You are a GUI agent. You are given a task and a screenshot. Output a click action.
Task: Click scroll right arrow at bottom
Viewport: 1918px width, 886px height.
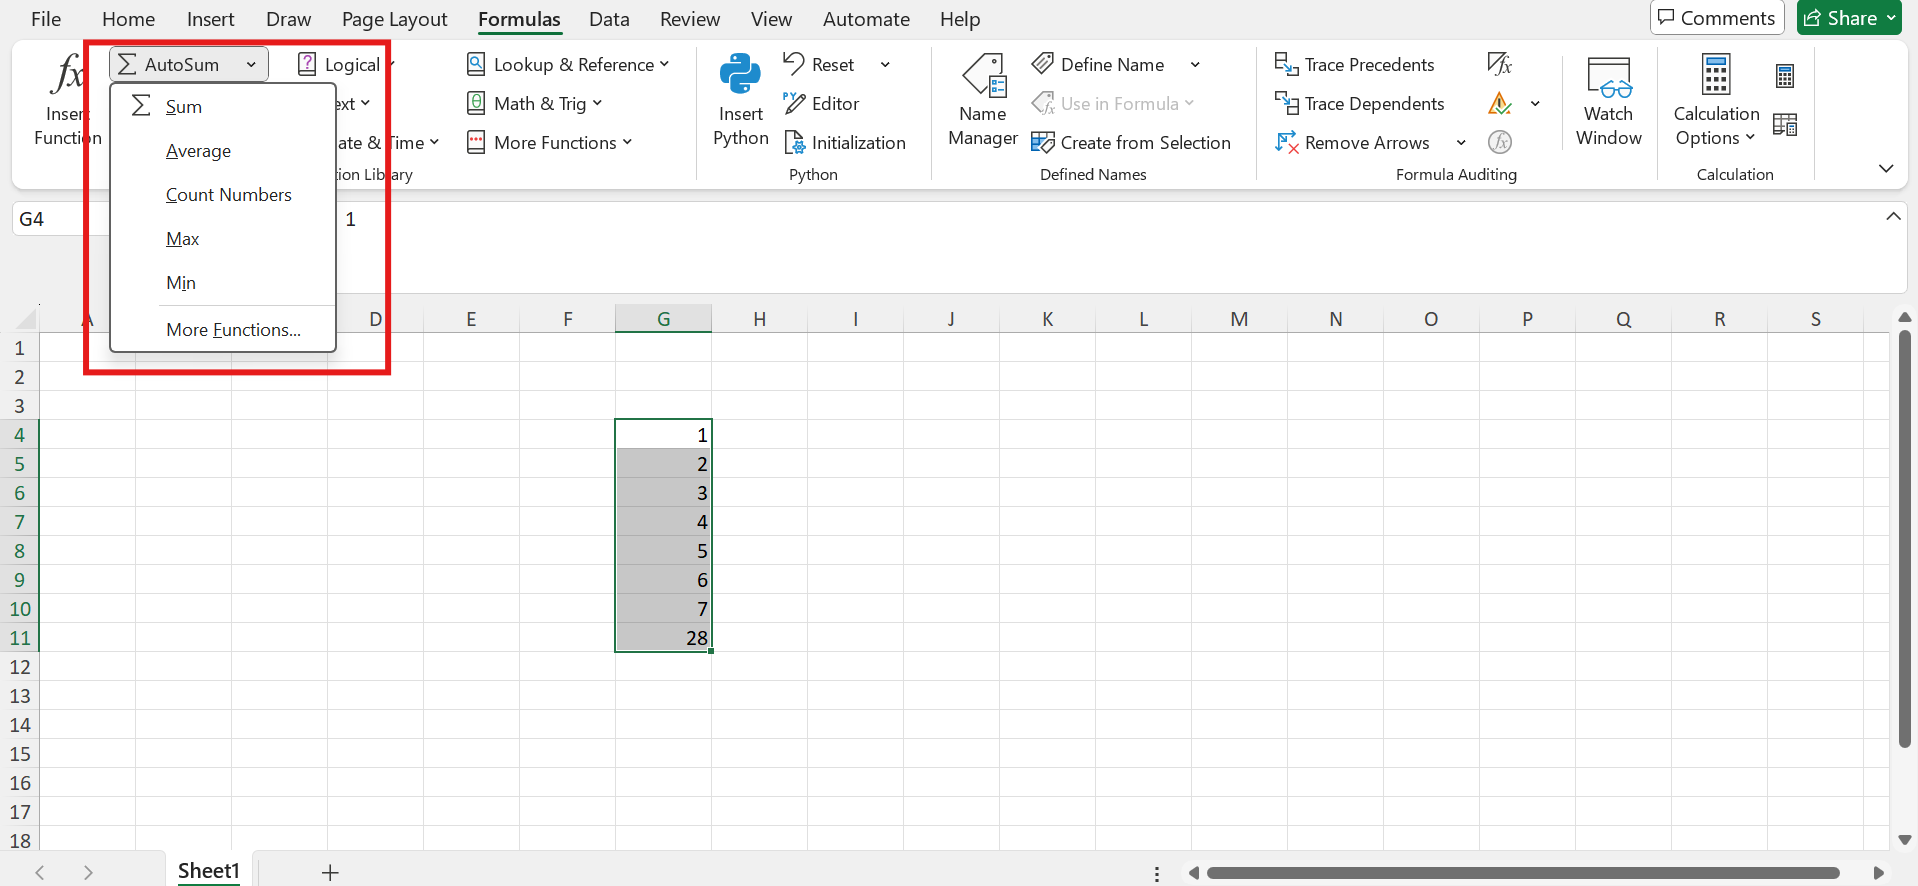click(1878, 873)
